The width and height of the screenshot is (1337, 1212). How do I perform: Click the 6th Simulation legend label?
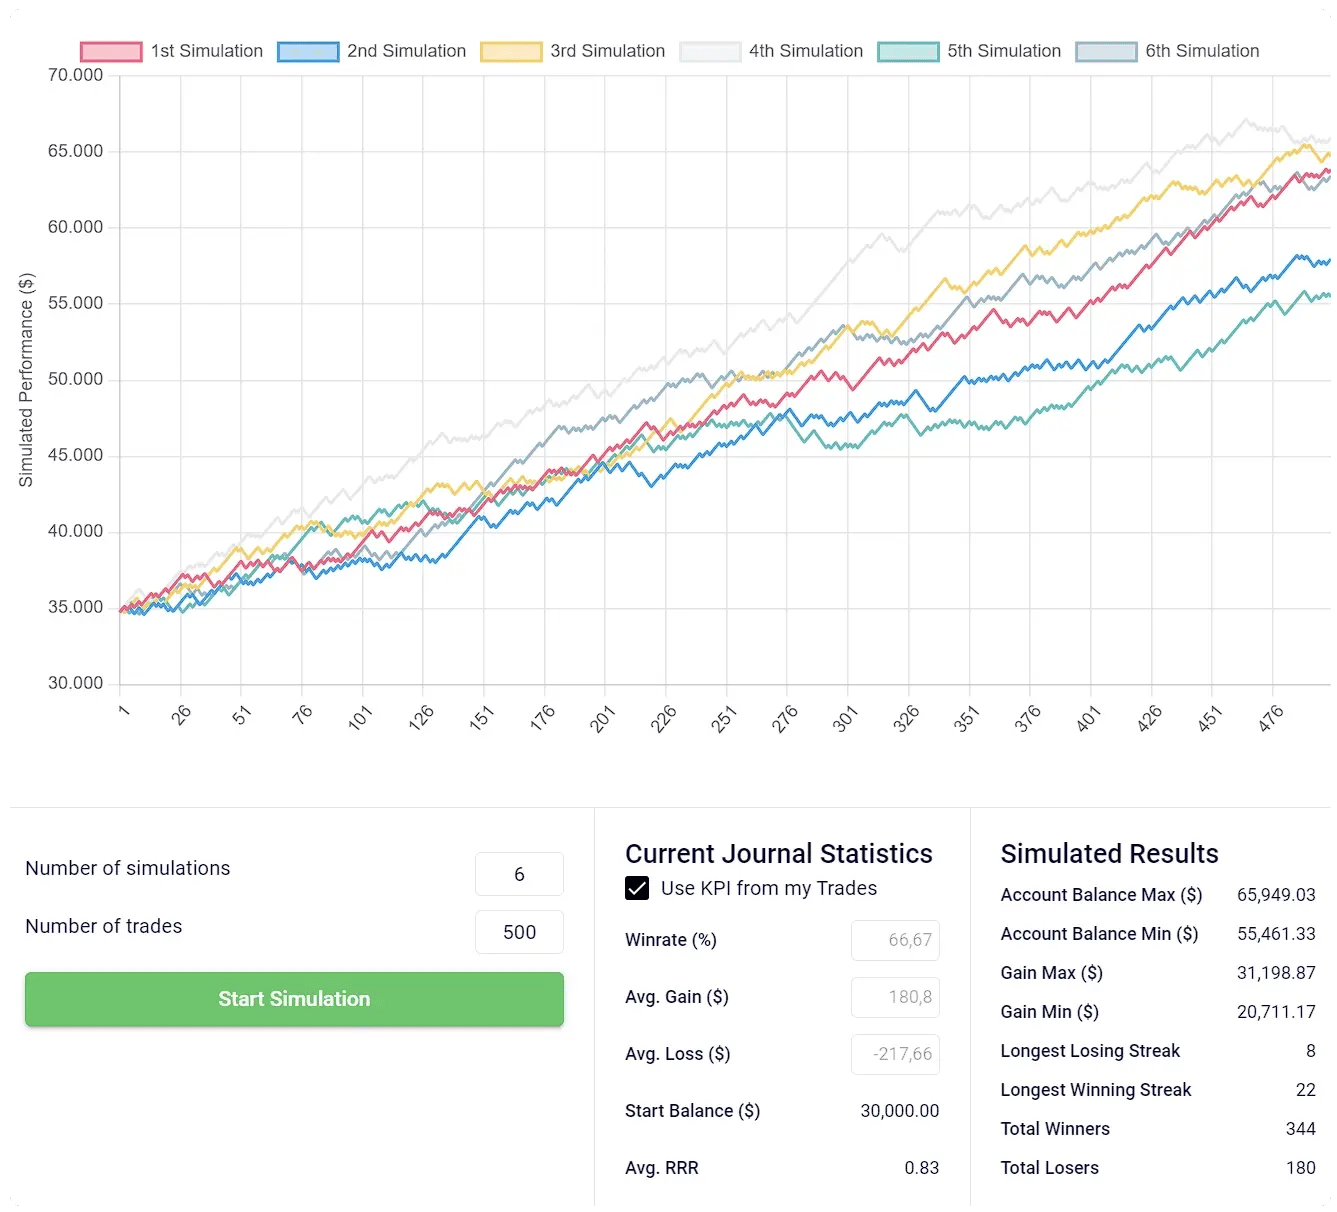[x=1202, y=51]
